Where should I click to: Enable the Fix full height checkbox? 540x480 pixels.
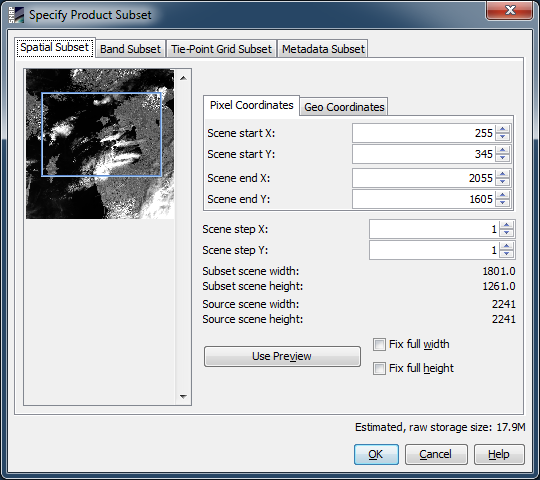[379, 368]
